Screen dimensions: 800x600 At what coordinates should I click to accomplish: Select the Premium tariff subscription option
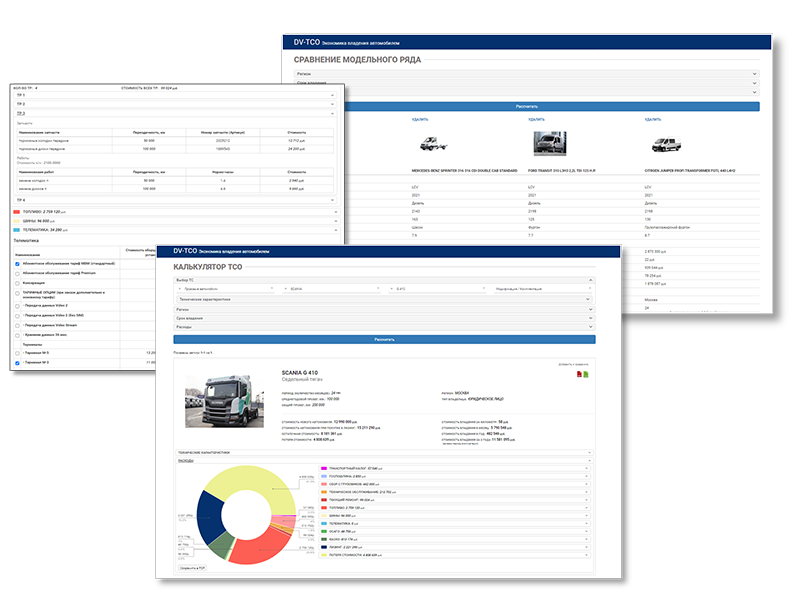click(x=17, y=274)
